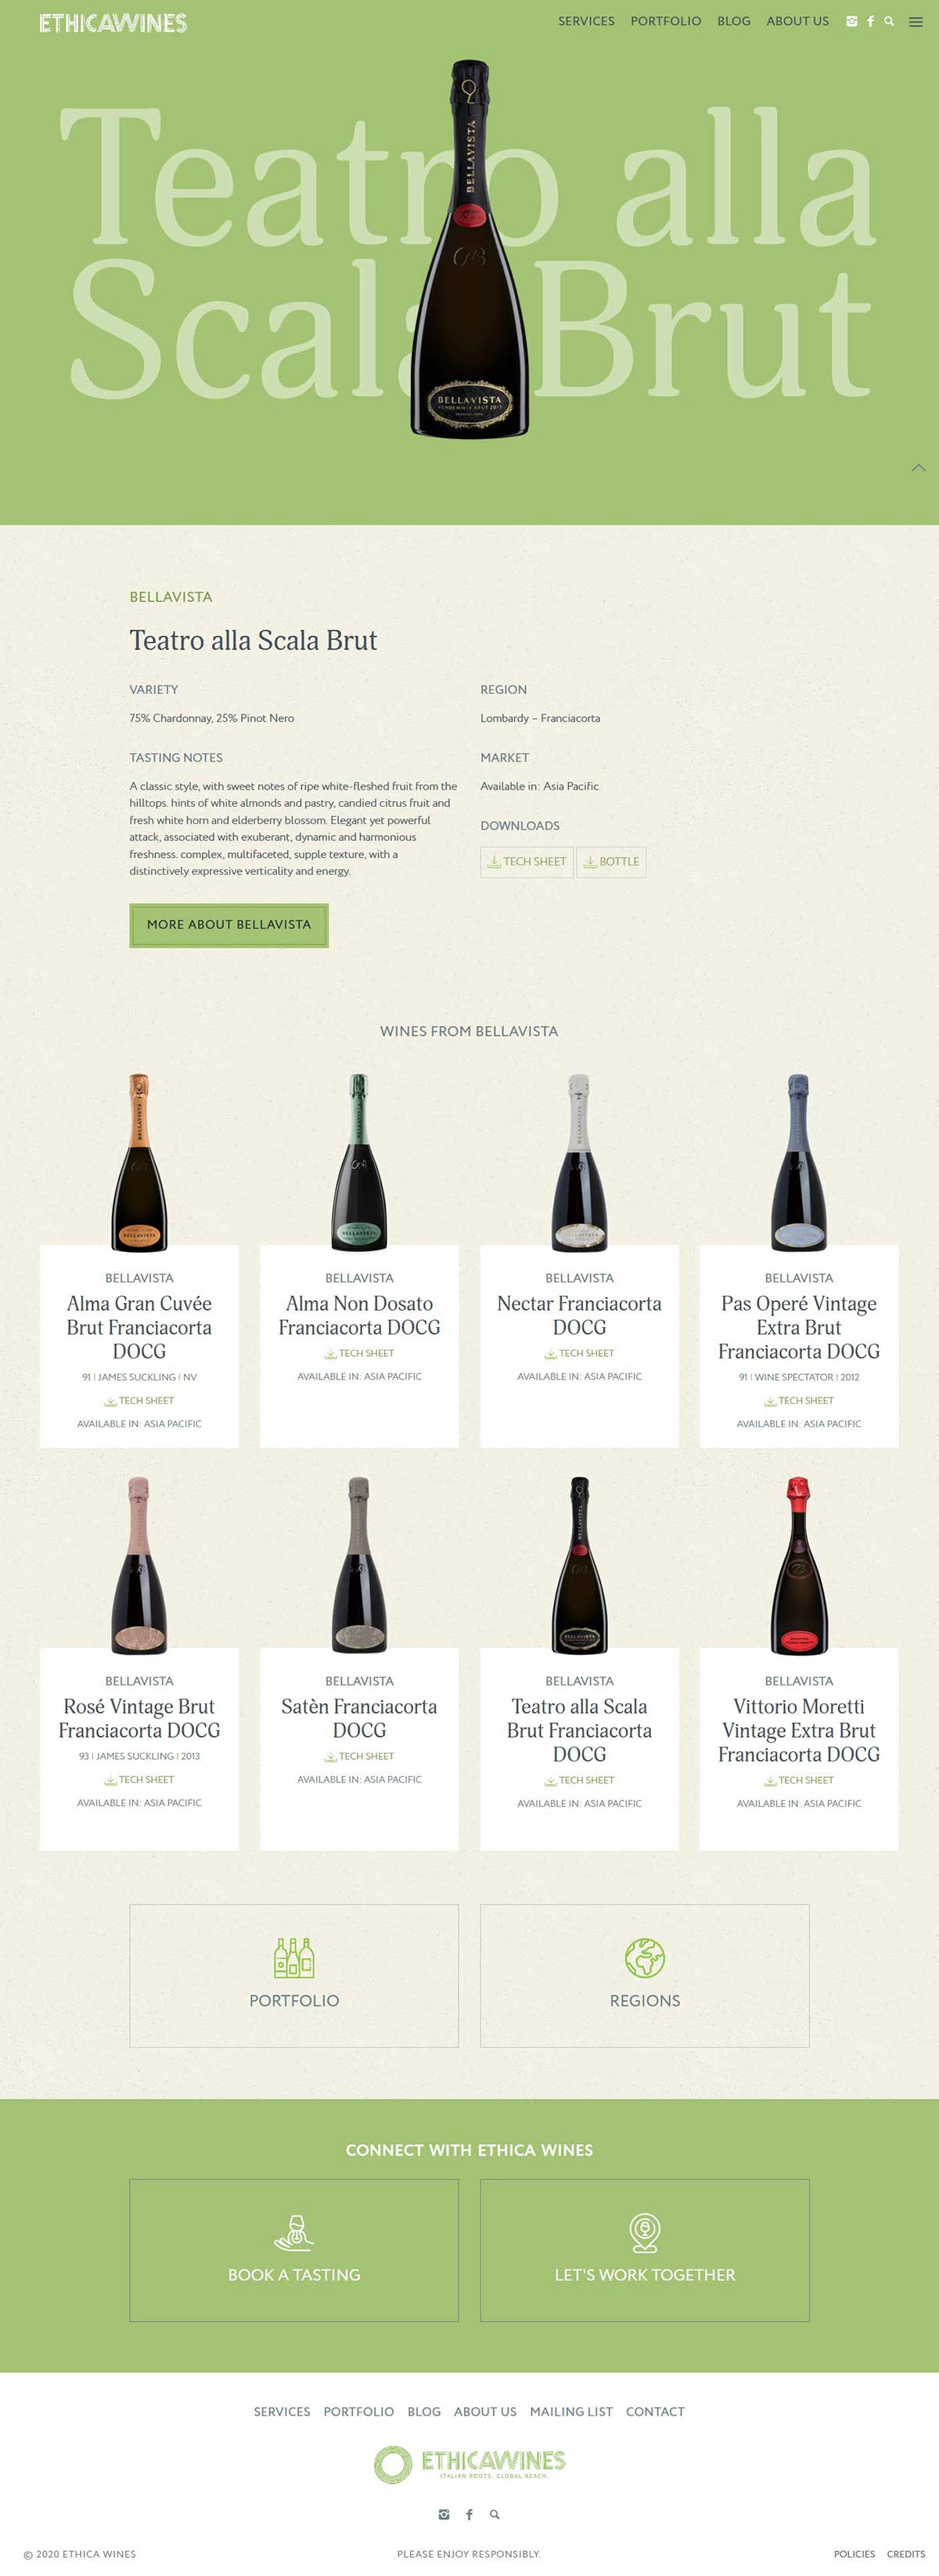Image resolution: width=939 pixels, height=2576 pixels.
Task: Click Mailing List footer link
Action: (x=571, y=2412)
